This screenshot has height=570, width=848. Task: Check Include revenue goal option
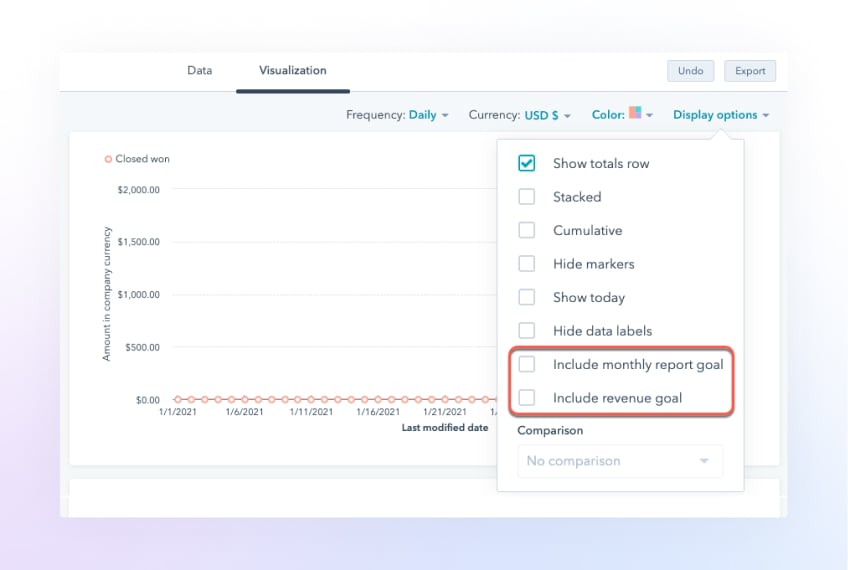coord(527,398)
